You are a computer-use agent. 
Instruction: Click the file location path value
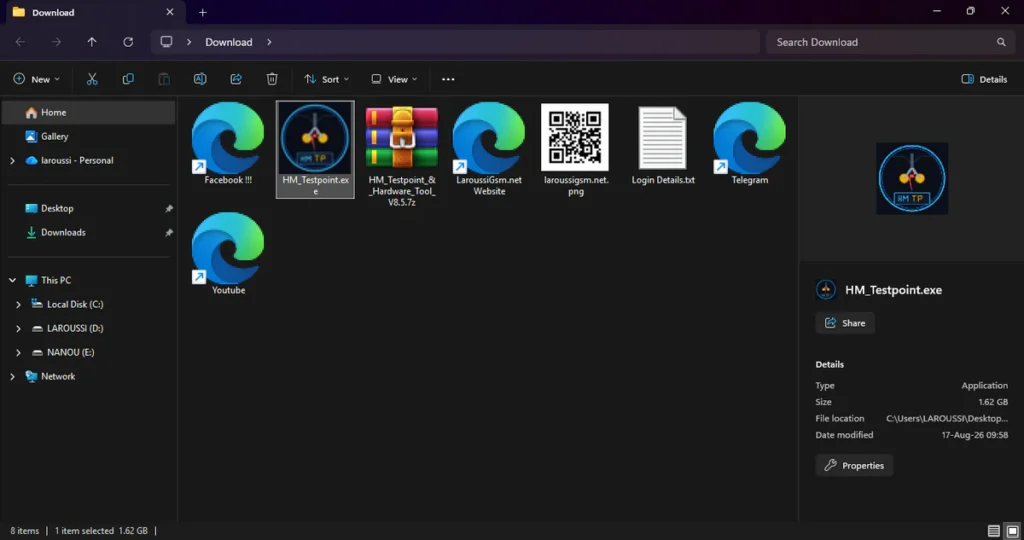pos(946,419)
